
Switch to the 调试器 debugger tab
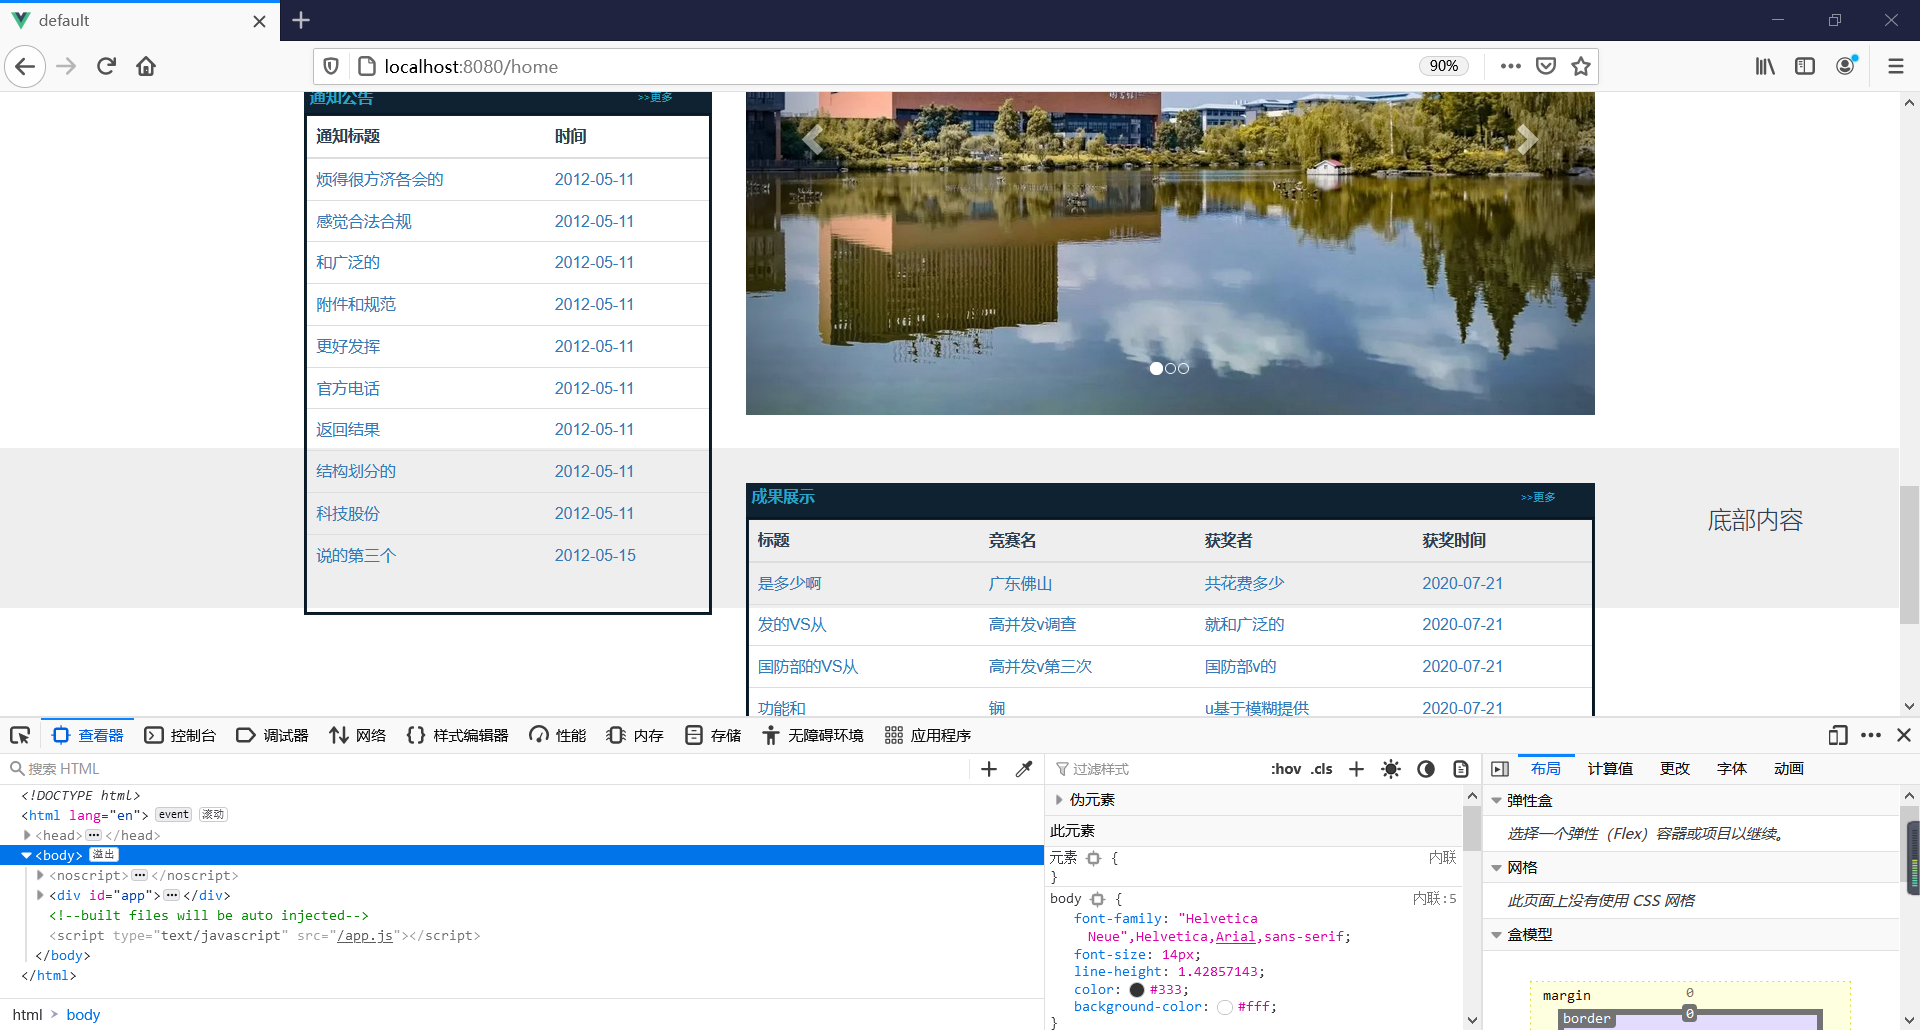coord(272,735)
